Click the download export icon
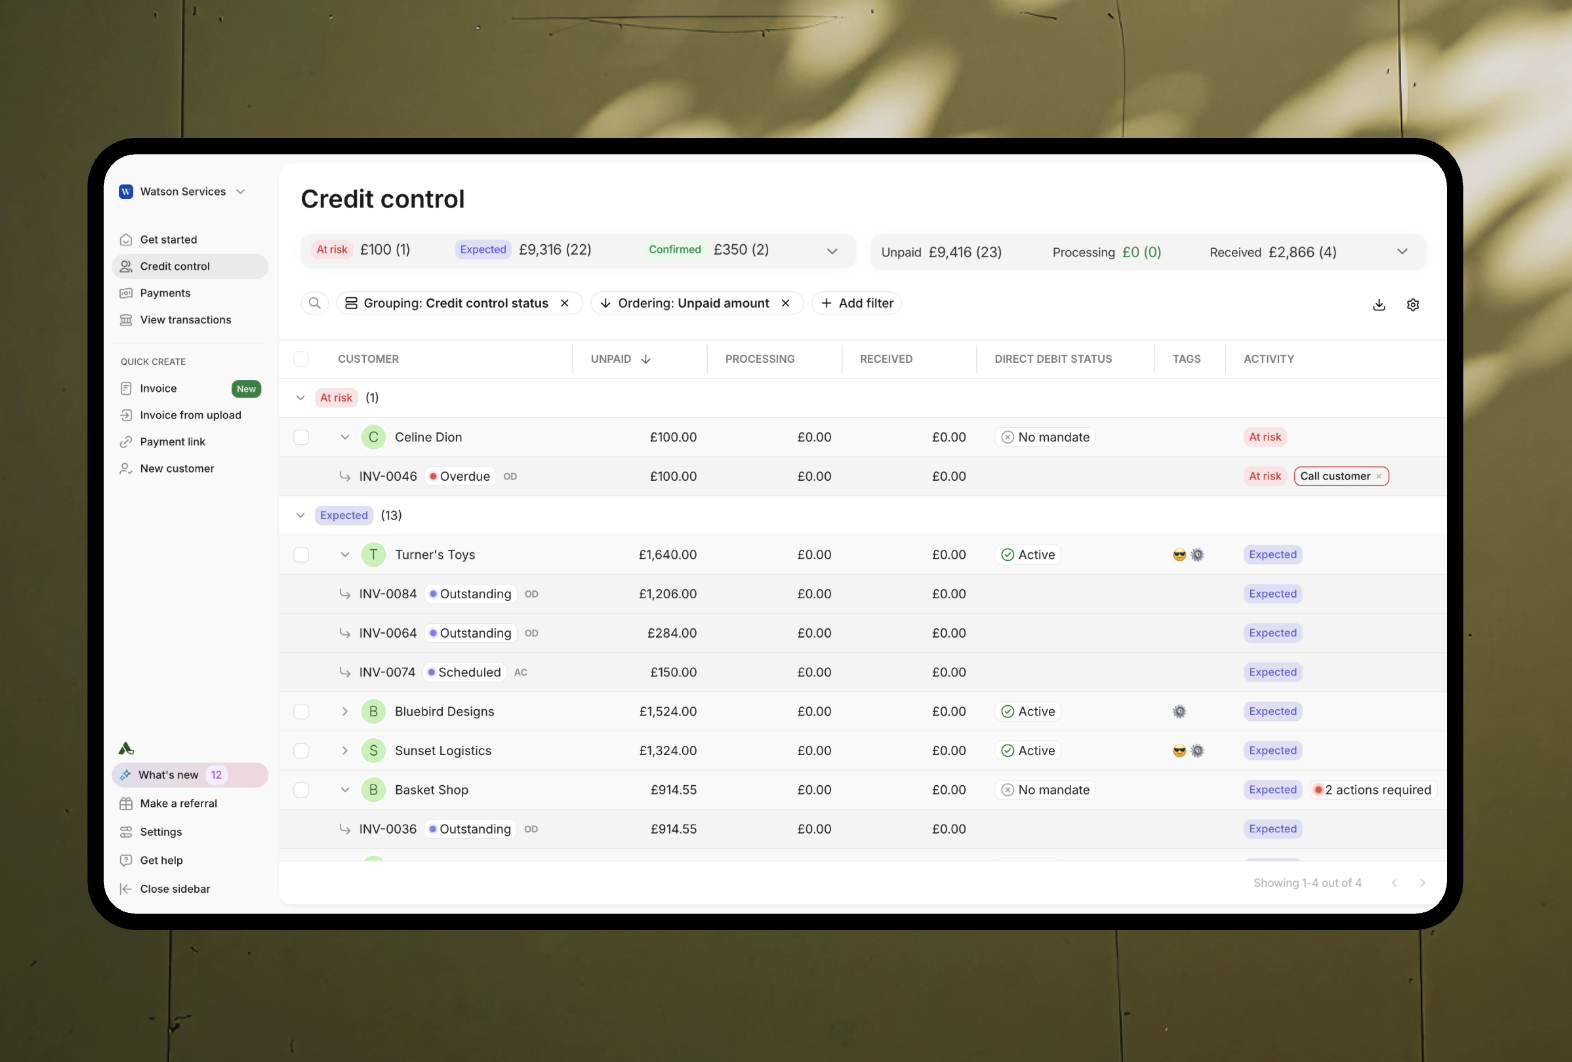This screenshot has width=1572, height=1062. click(1379, 305)
